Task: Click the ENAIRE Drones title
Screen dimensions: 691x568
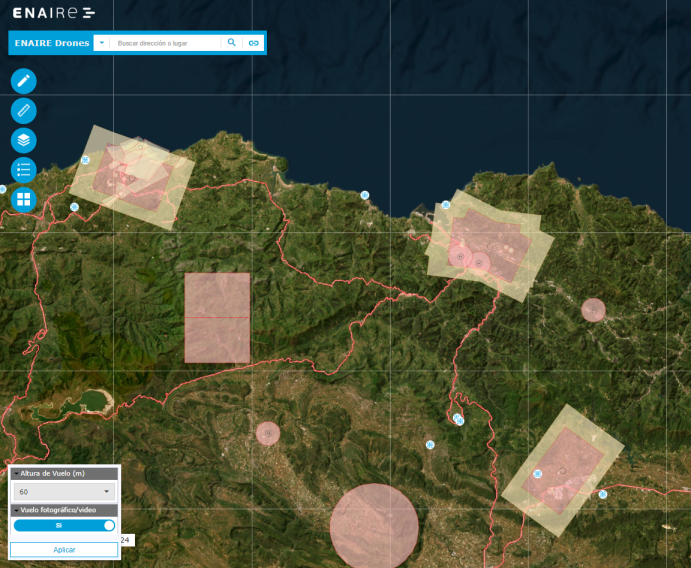Action: [x=52, y=43]
